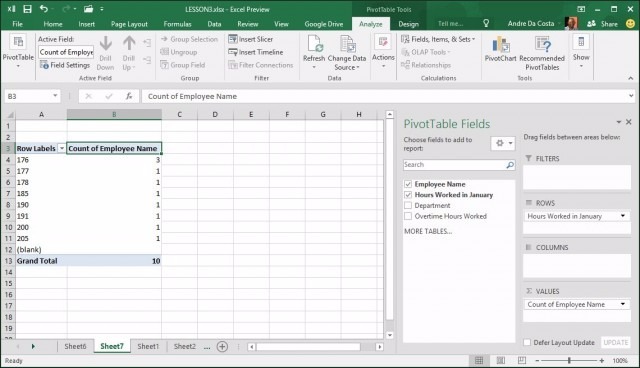
Task: Click the Drill Up arrow
Action: (129, 53)
